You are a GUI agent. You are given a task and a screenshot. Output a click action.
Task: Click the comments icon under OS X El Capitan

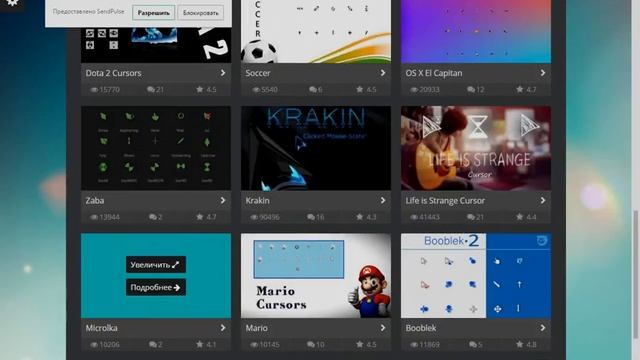pos(471,89)
